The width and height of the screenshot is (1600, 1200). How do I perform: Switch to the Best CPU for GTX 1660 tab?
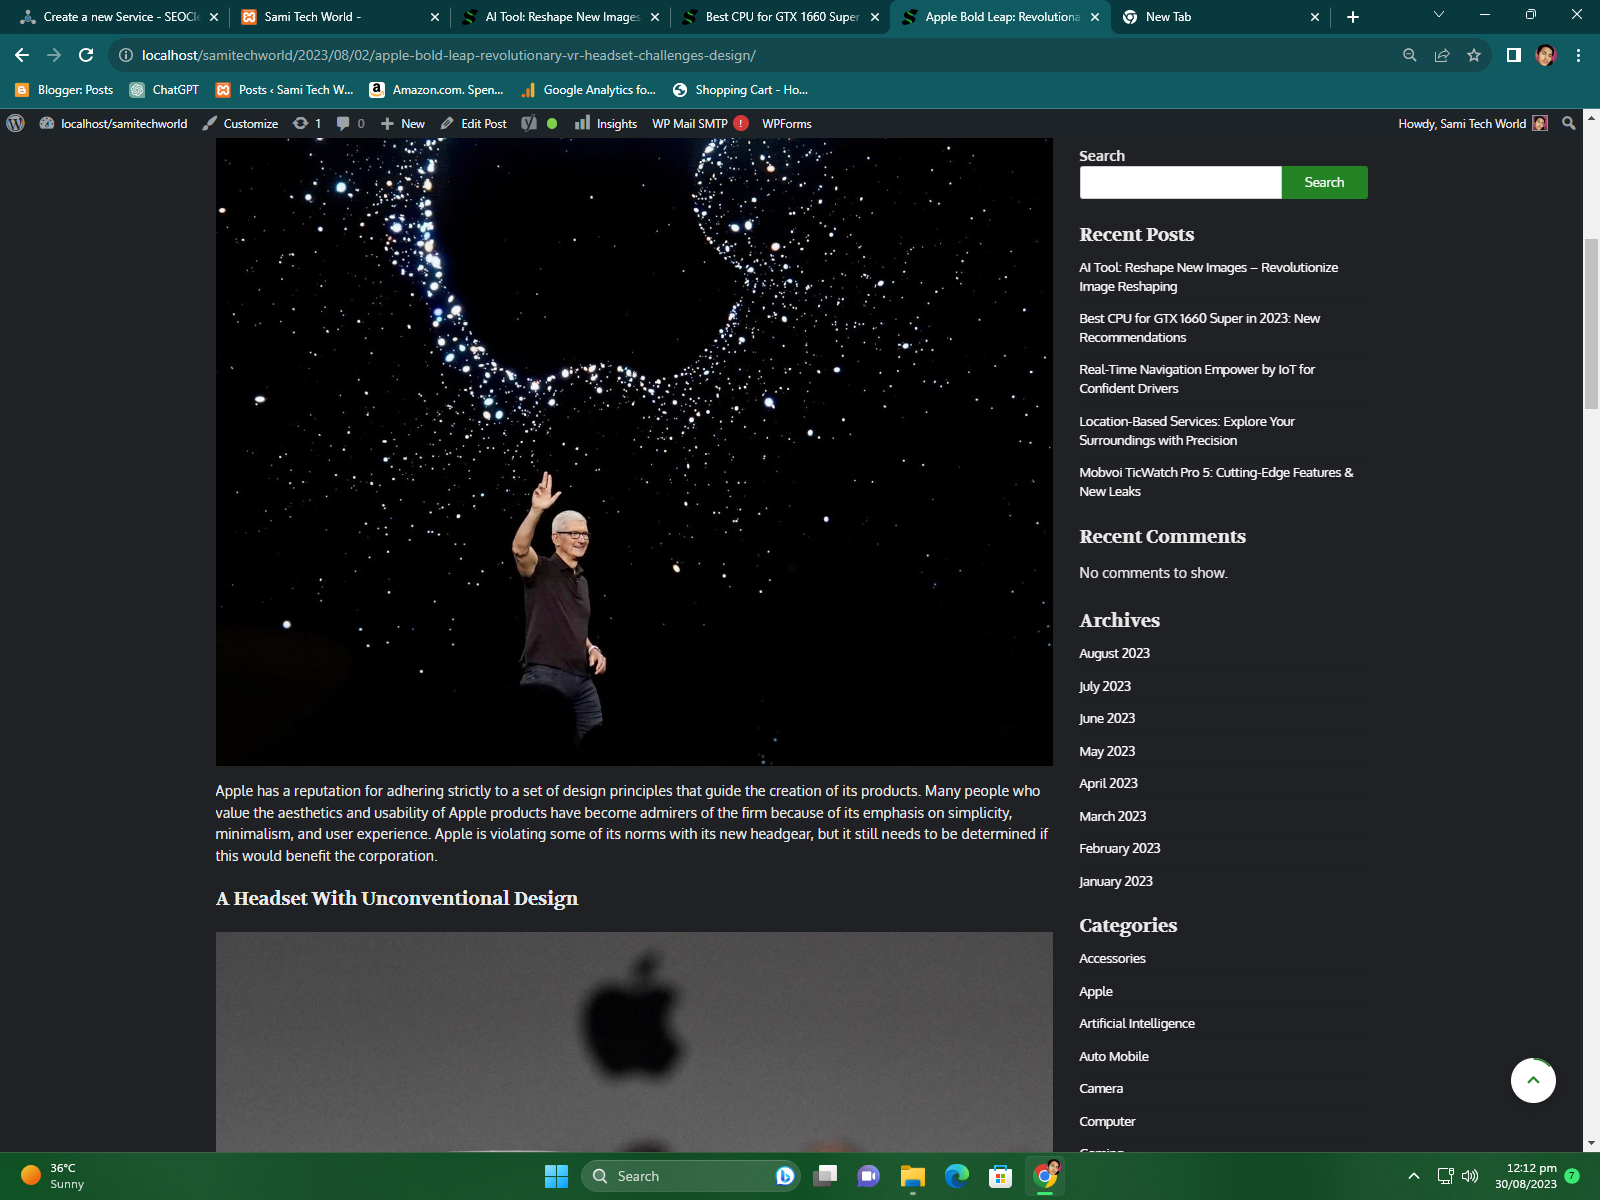click(x=780, y=17)
